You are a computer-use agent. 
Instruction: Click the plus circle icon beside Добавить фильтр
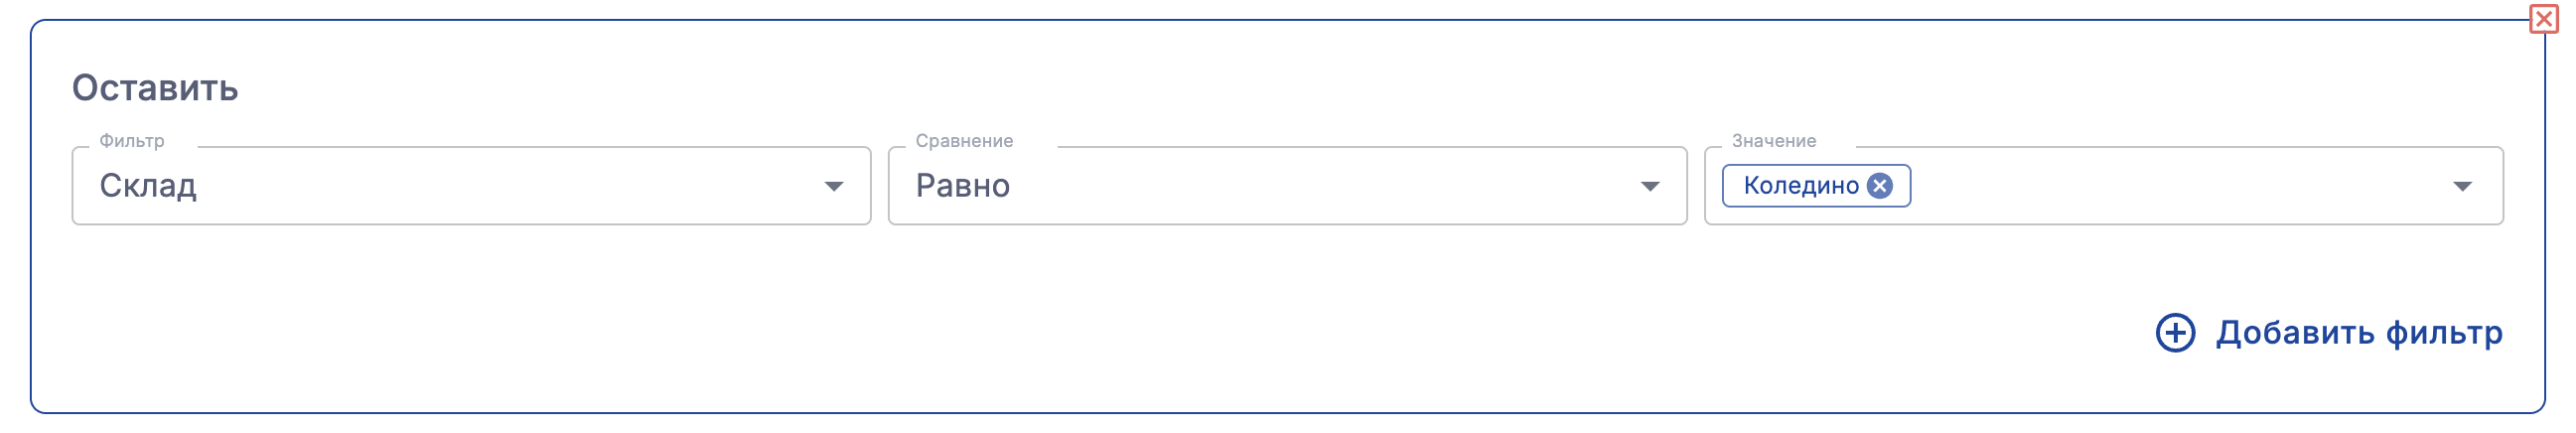[x=2175, y=333]
